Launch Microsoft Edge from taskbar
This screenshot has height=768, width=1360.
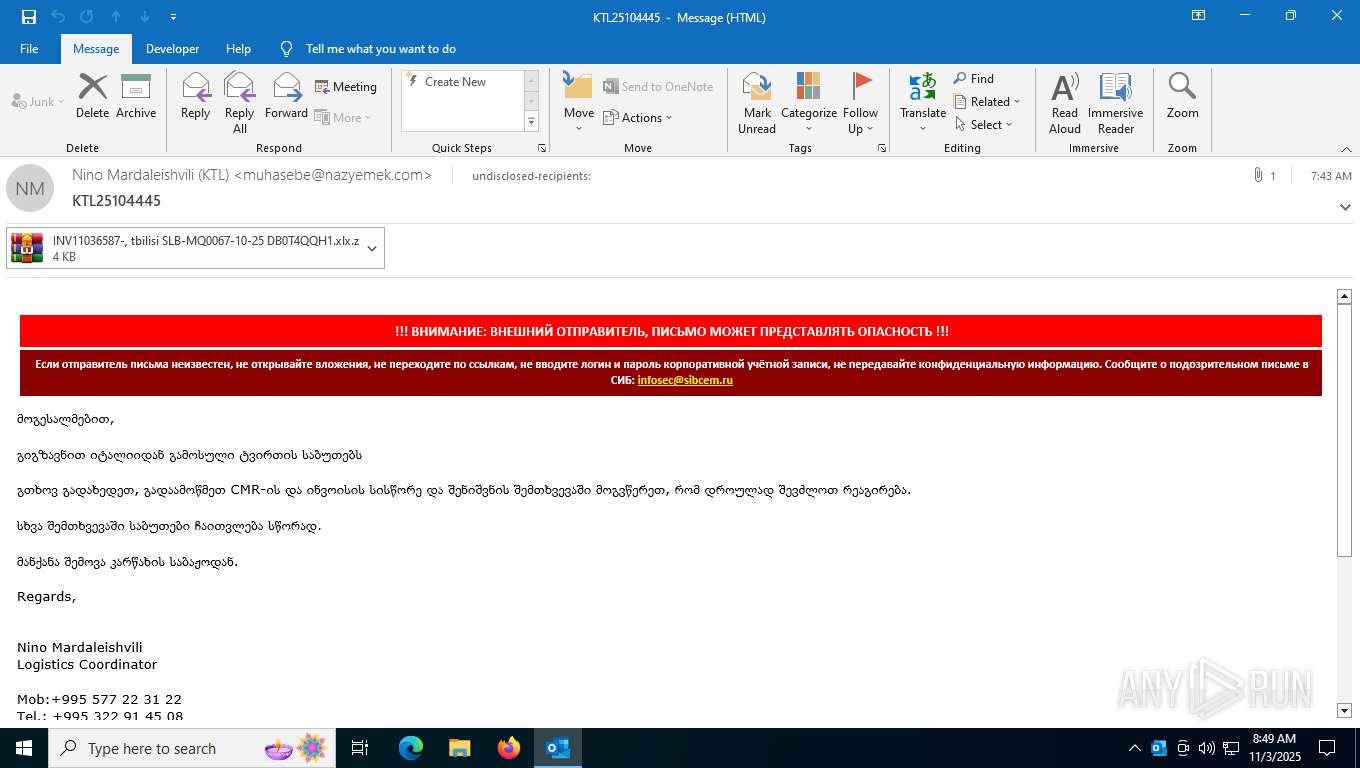(411, 748)
